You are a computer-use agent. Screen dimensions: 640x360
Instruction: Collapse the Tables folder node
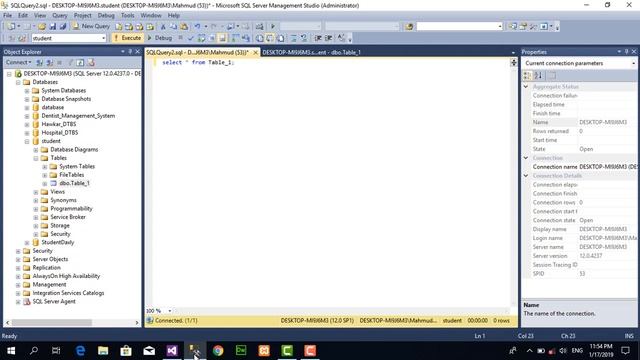click(x=36, y=158)
